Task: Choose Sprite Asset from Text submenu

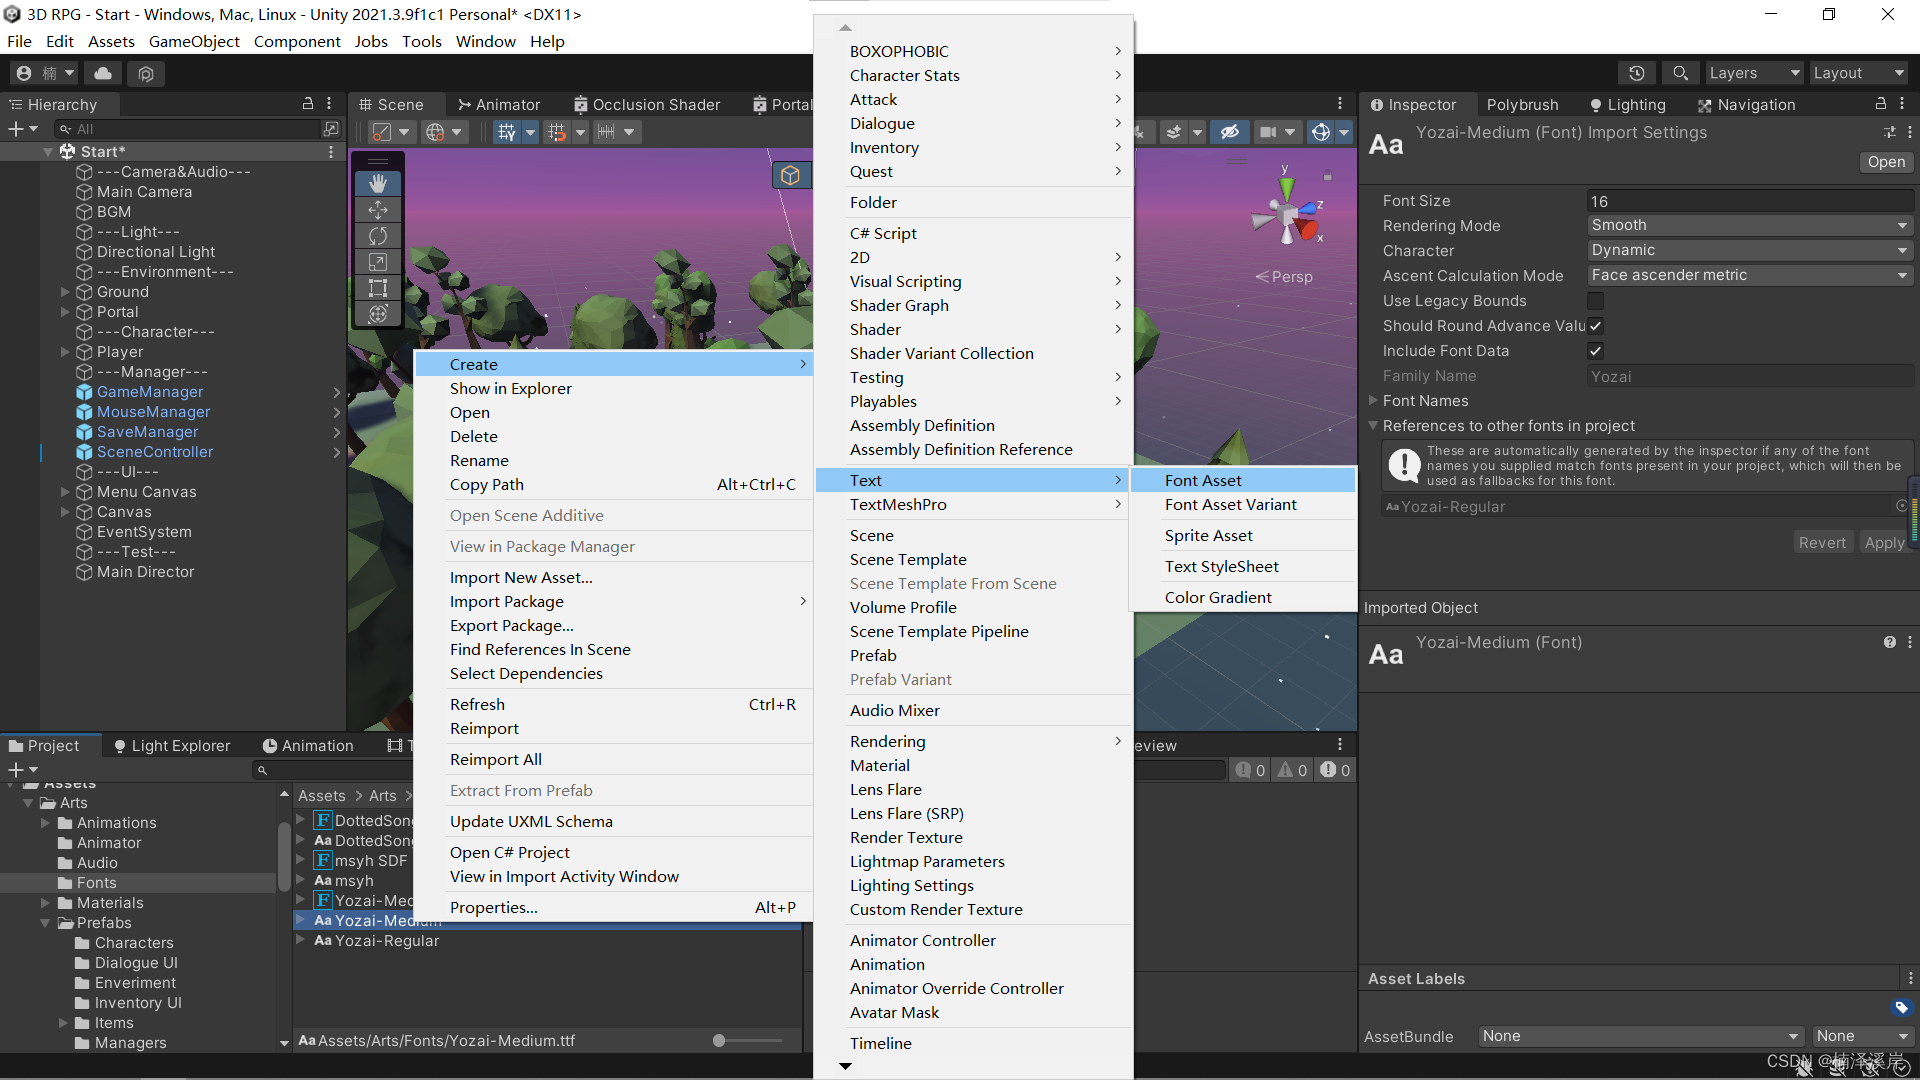Action: pyautogui.click(x=1243, y=536)
